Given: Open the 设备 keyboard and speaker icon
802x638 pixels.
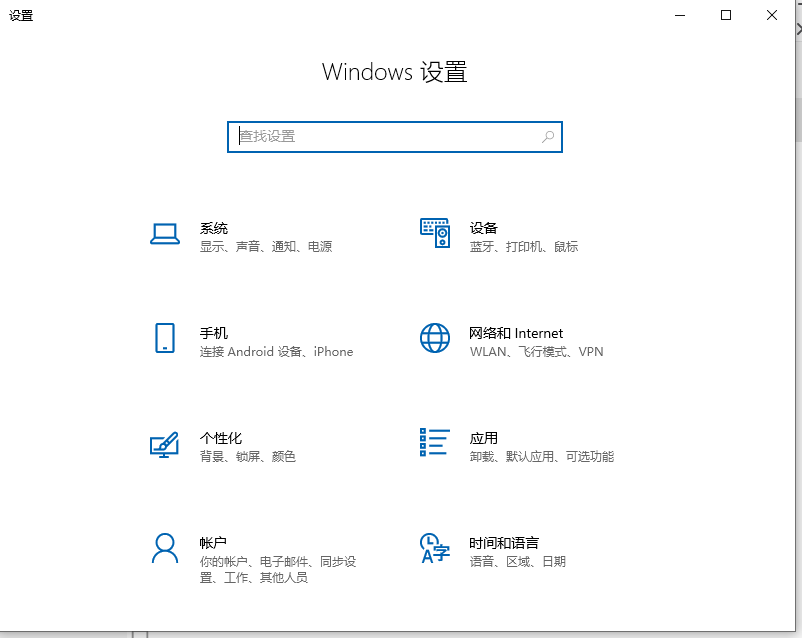Looking at the screenshot, I should (435, 233).
